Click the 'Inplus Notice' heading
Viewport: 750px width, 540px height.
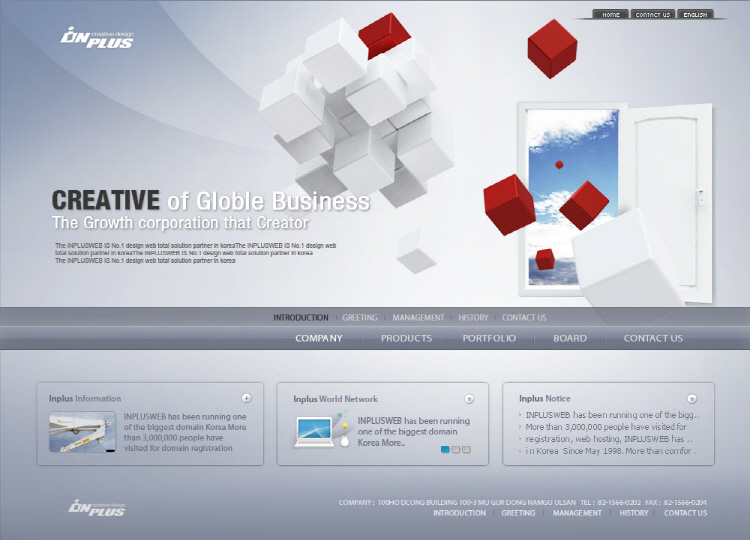544,398
